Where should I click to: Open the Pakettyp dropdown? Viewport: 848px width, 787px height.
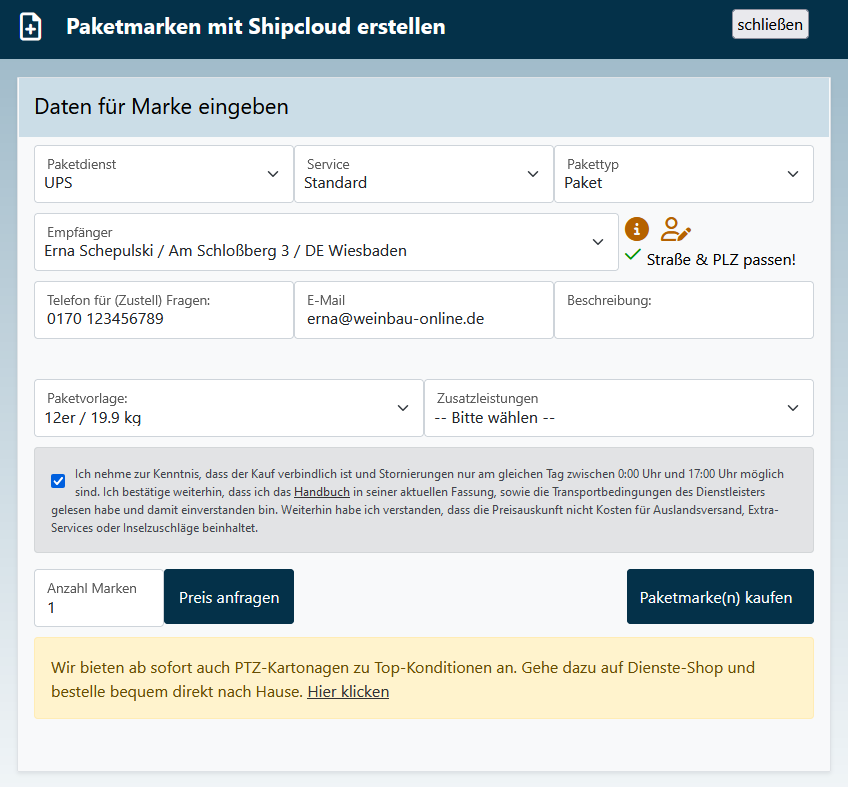(x=683, y=174)
